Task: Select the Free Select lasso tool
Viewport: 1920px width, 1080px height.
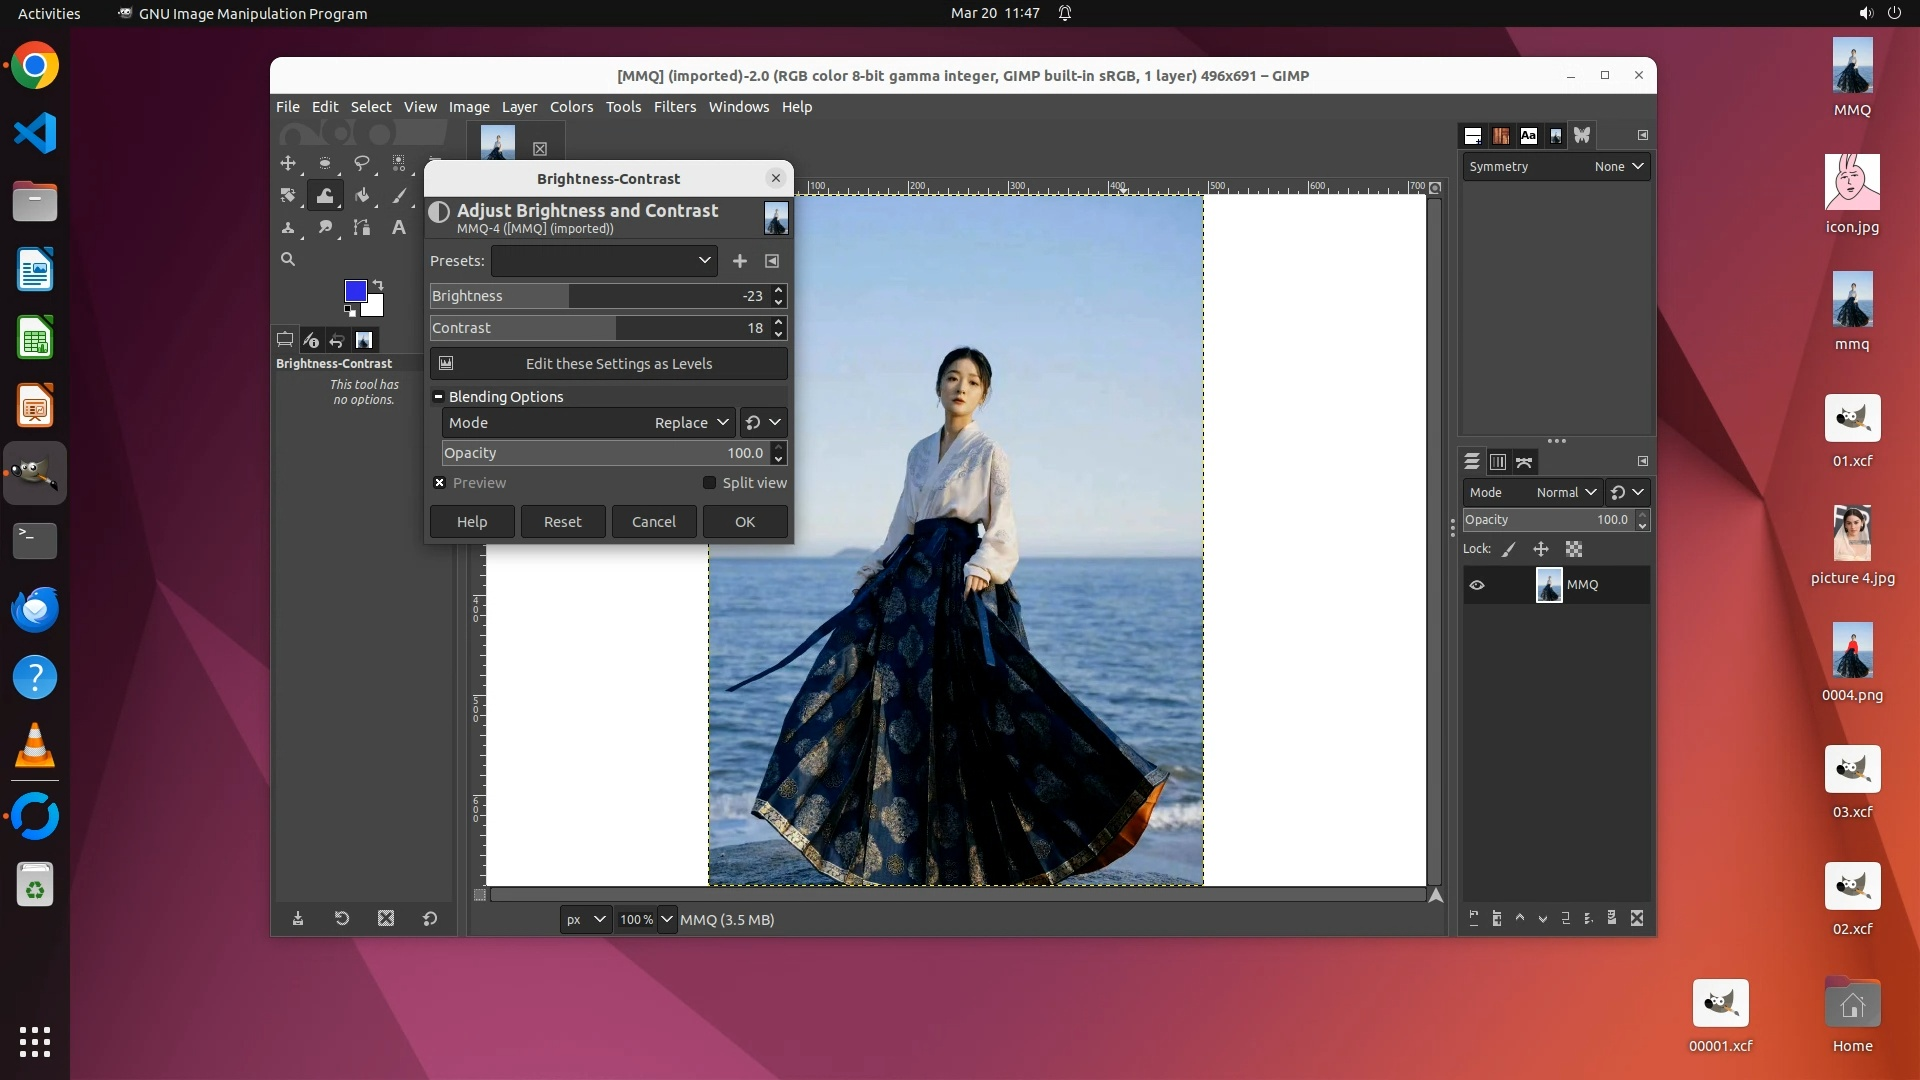Action: pyautogui.click(x=362, y=163)
